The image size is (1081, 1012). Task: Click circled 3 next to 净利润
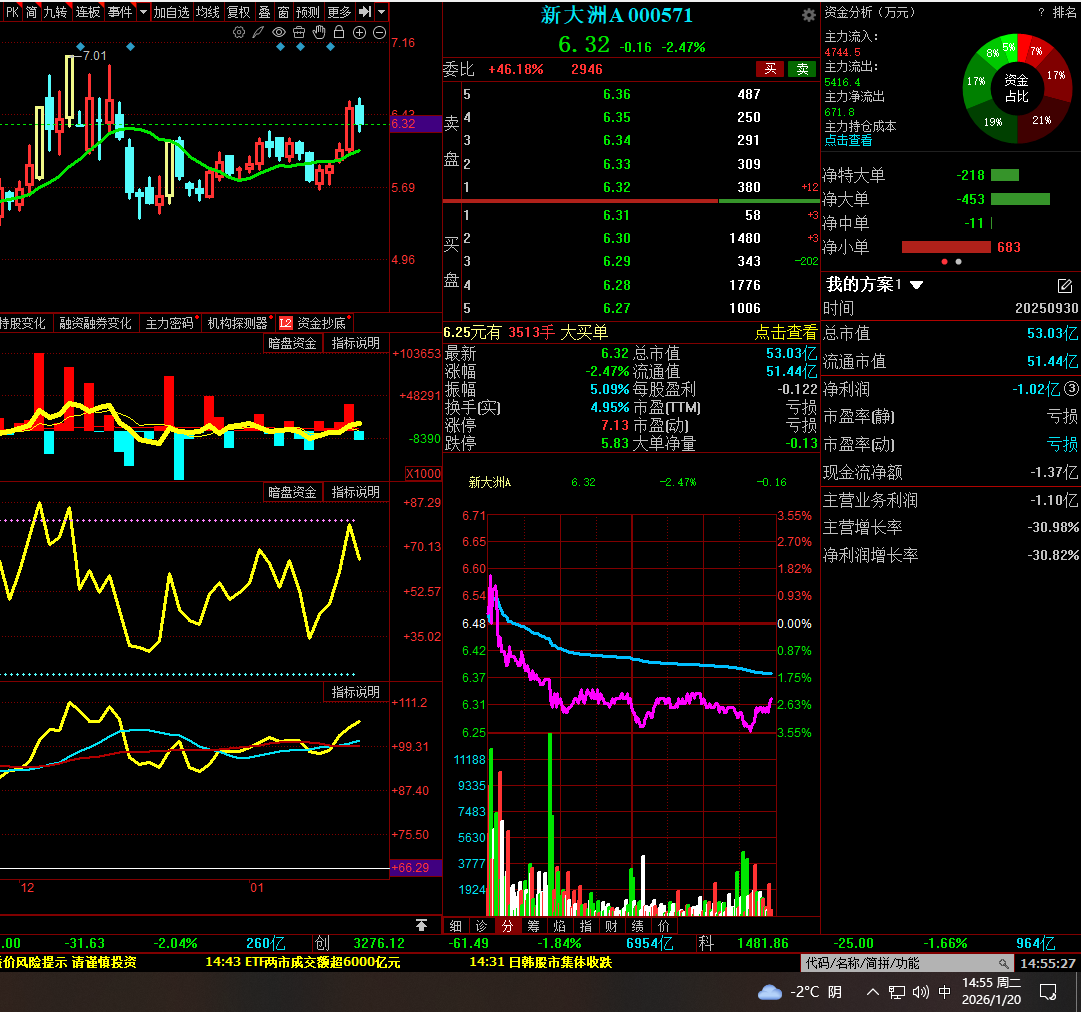click(x=1071, y=389)
